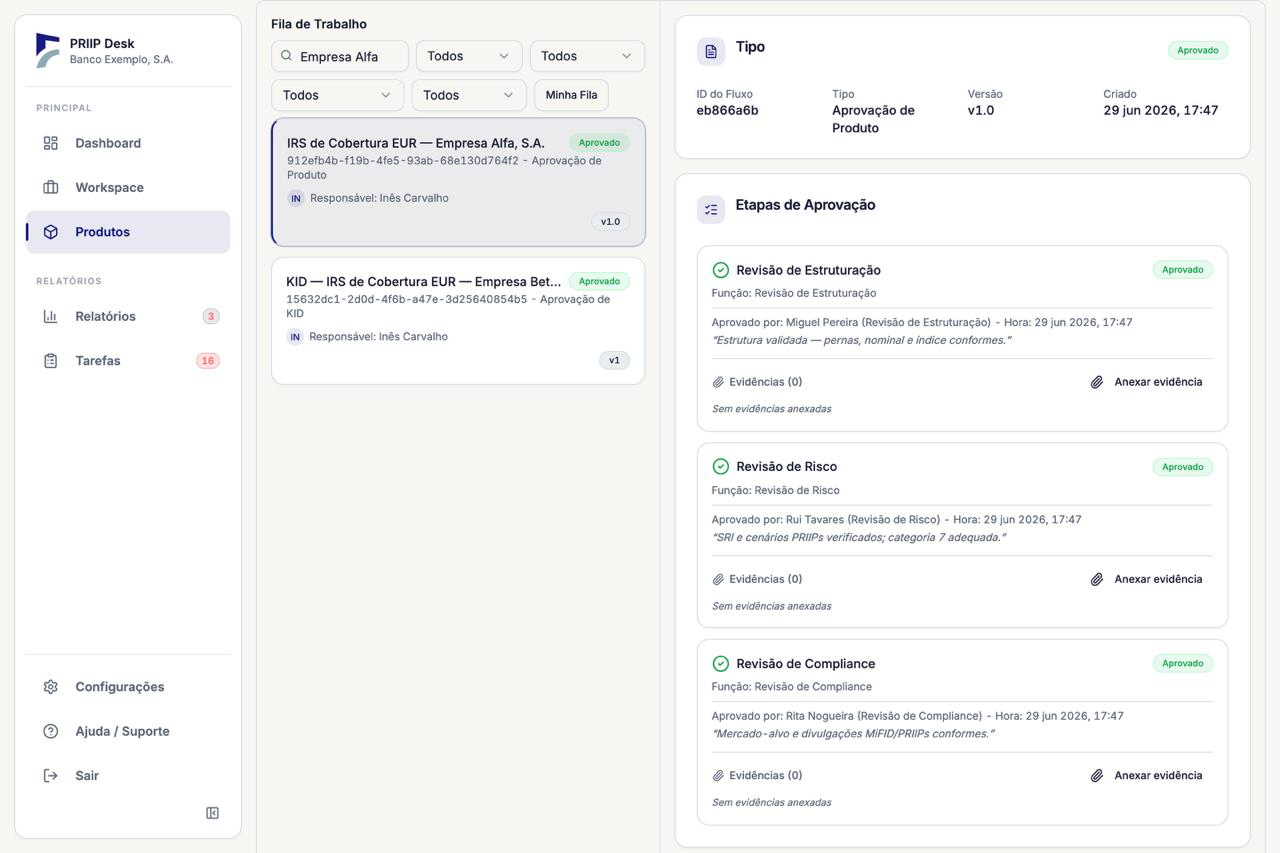Select KID — IRS de Cobertura Empresa Beta card

(458, 321)
